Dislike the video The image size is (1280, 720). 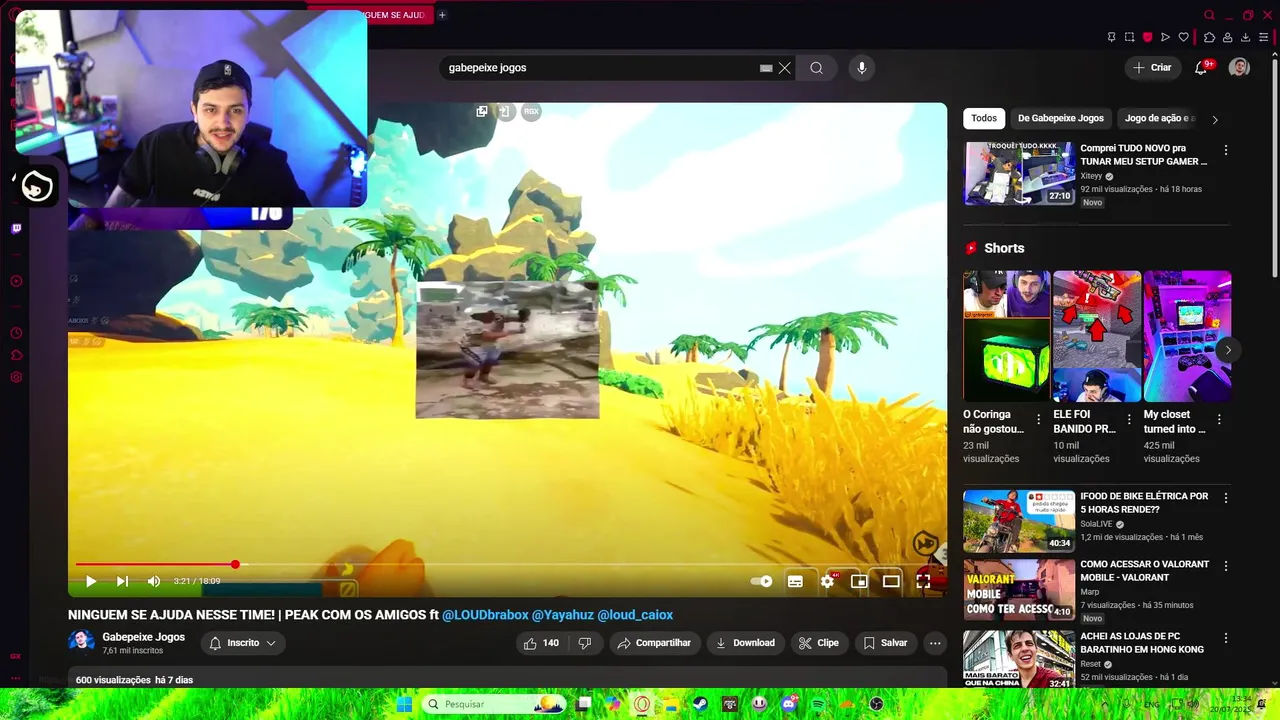(585, 643)
